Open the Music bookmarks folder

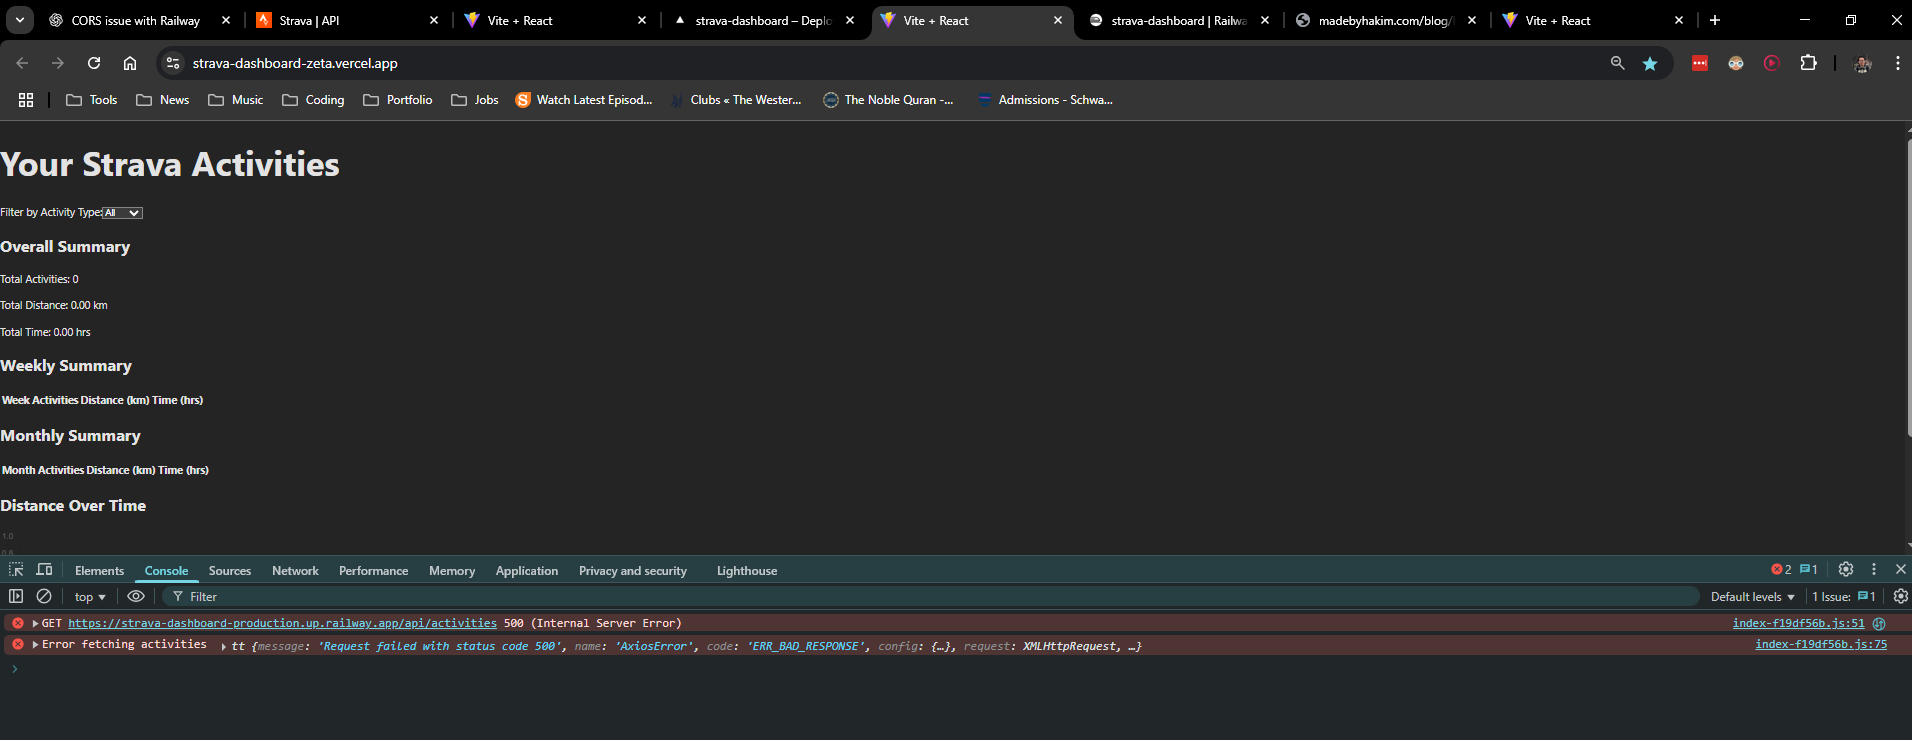236,100
